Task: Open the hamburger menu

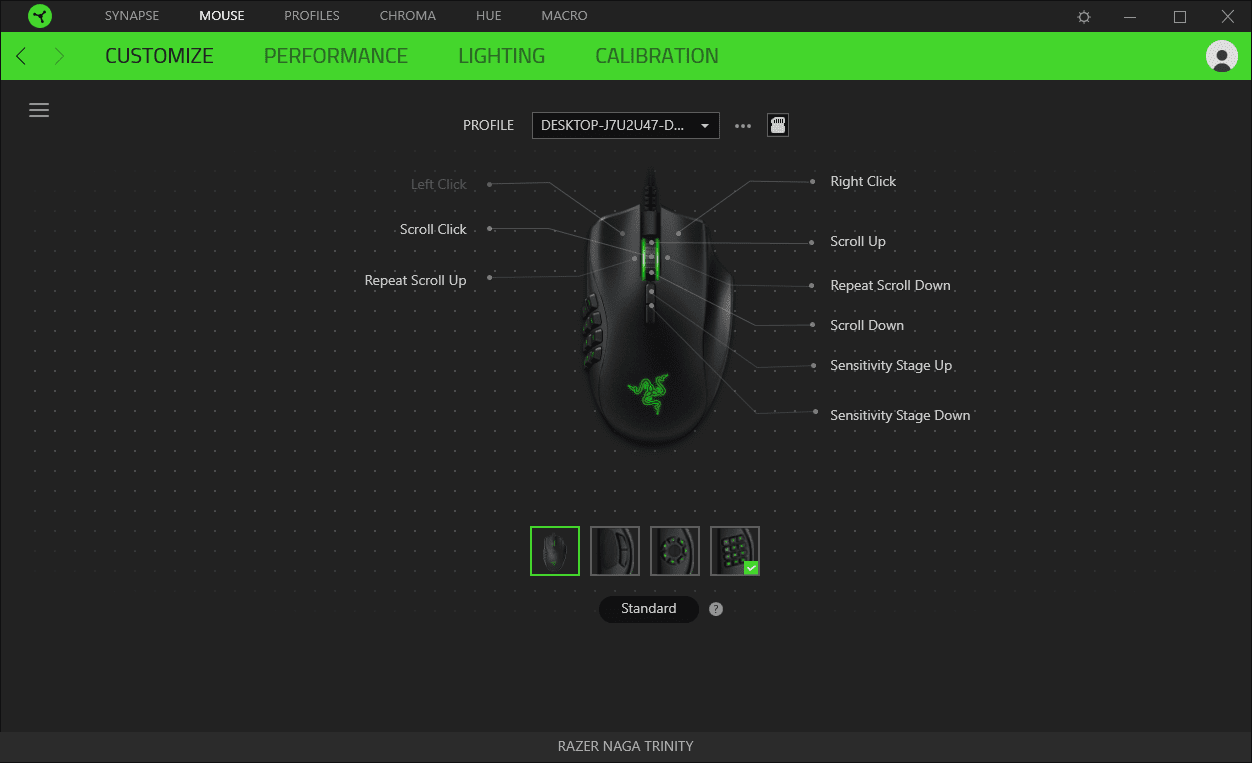Action: [39, 110]
